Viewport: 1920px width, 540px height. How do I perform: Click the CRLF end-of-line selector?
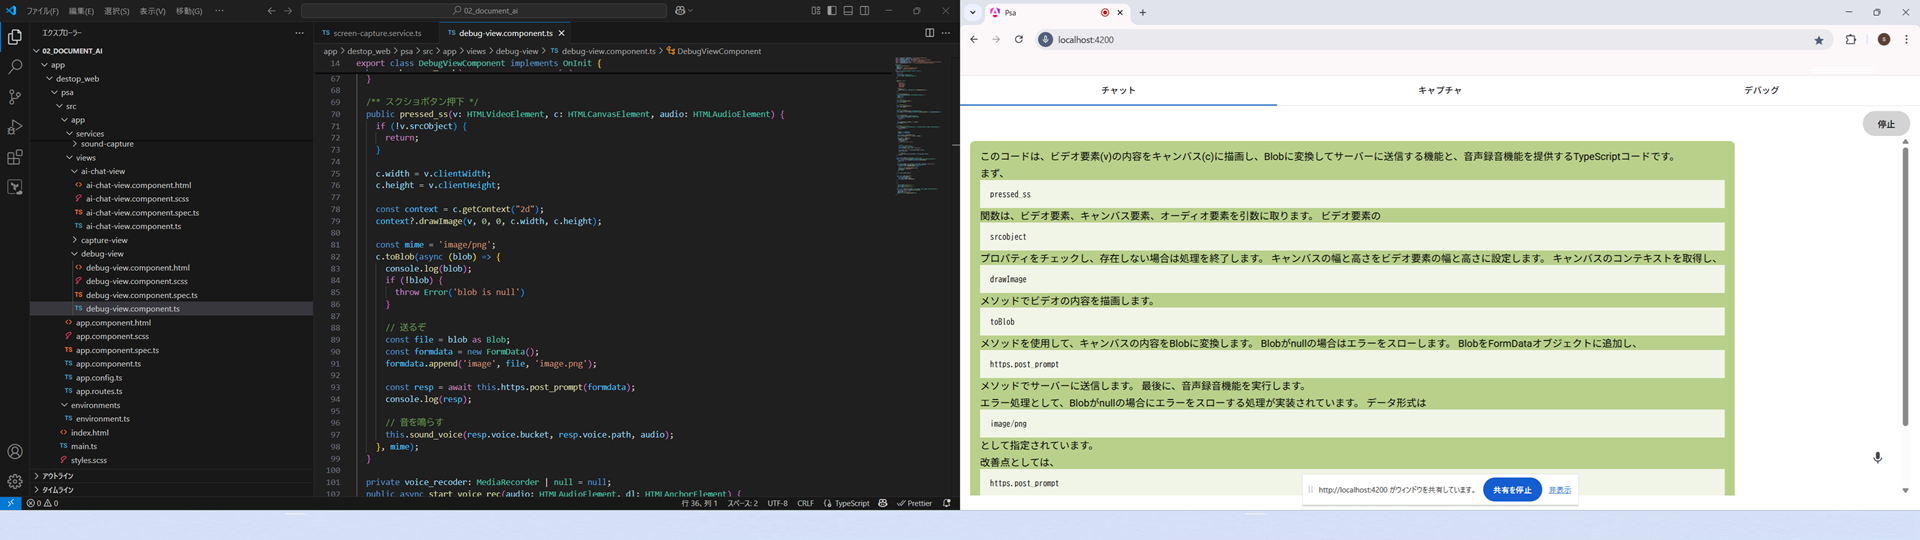[x=805, y=503]
